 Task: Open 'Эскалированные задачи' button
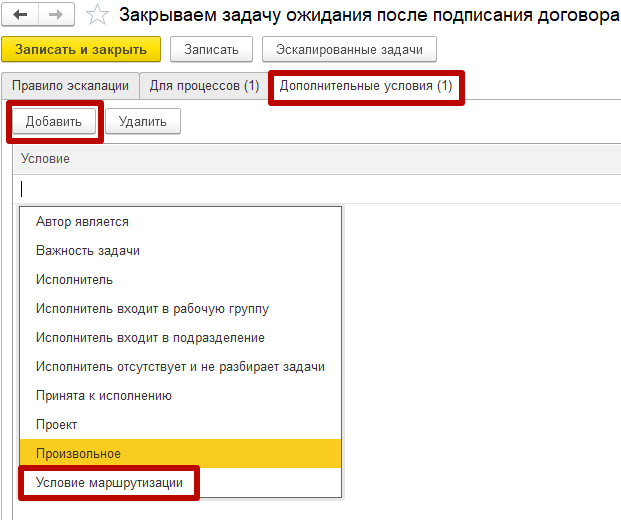pos(349,50)
